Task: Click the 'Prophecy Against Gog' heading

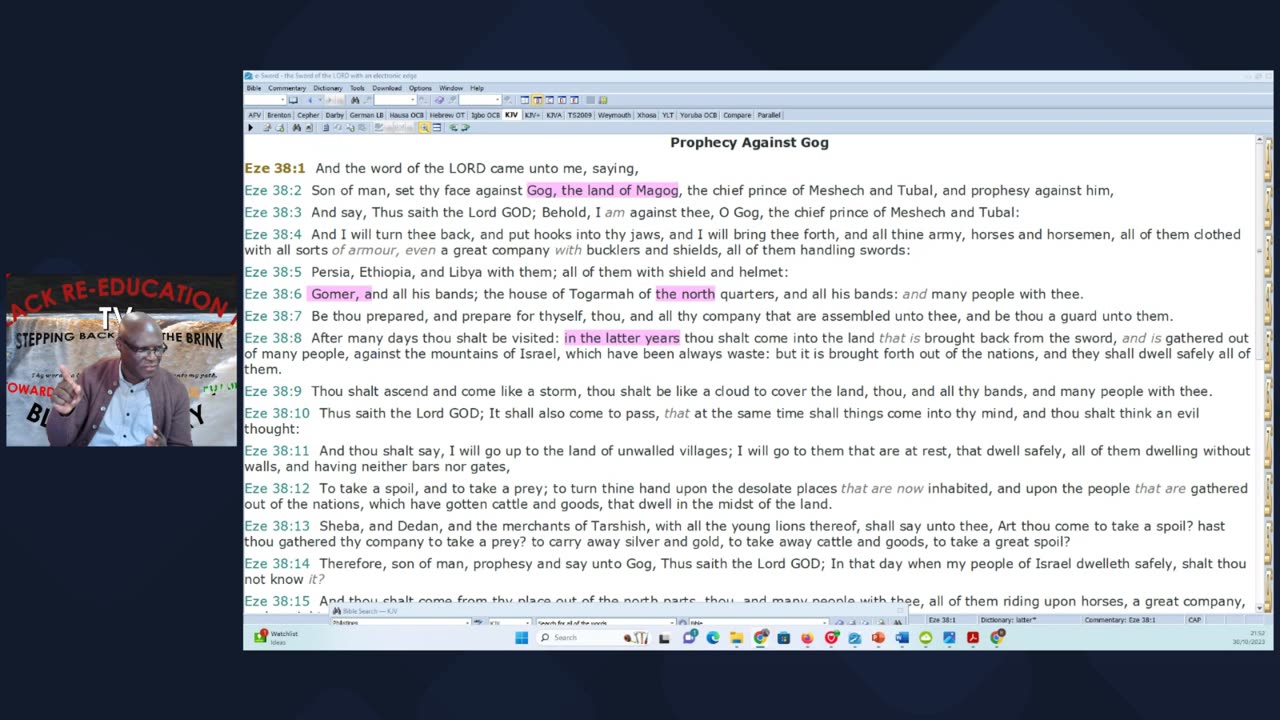Action: click(749, 142)
